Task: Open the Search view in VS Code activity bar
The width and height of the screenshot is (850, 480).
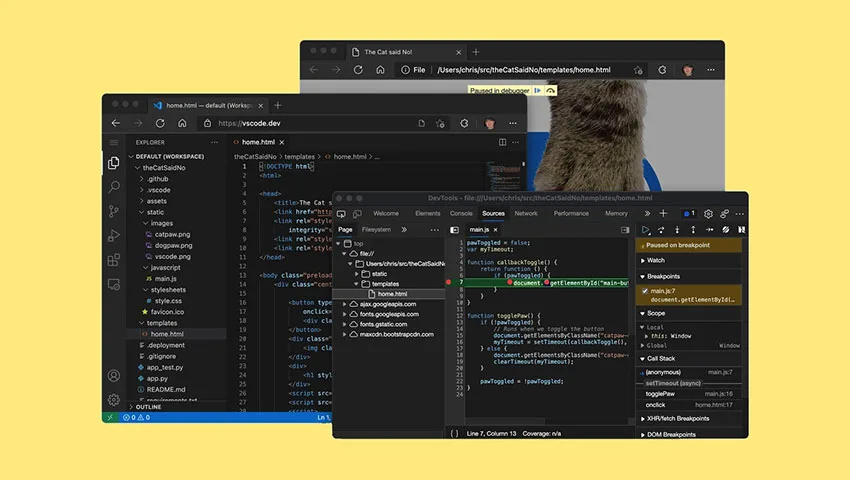Action: coord(114,187)
